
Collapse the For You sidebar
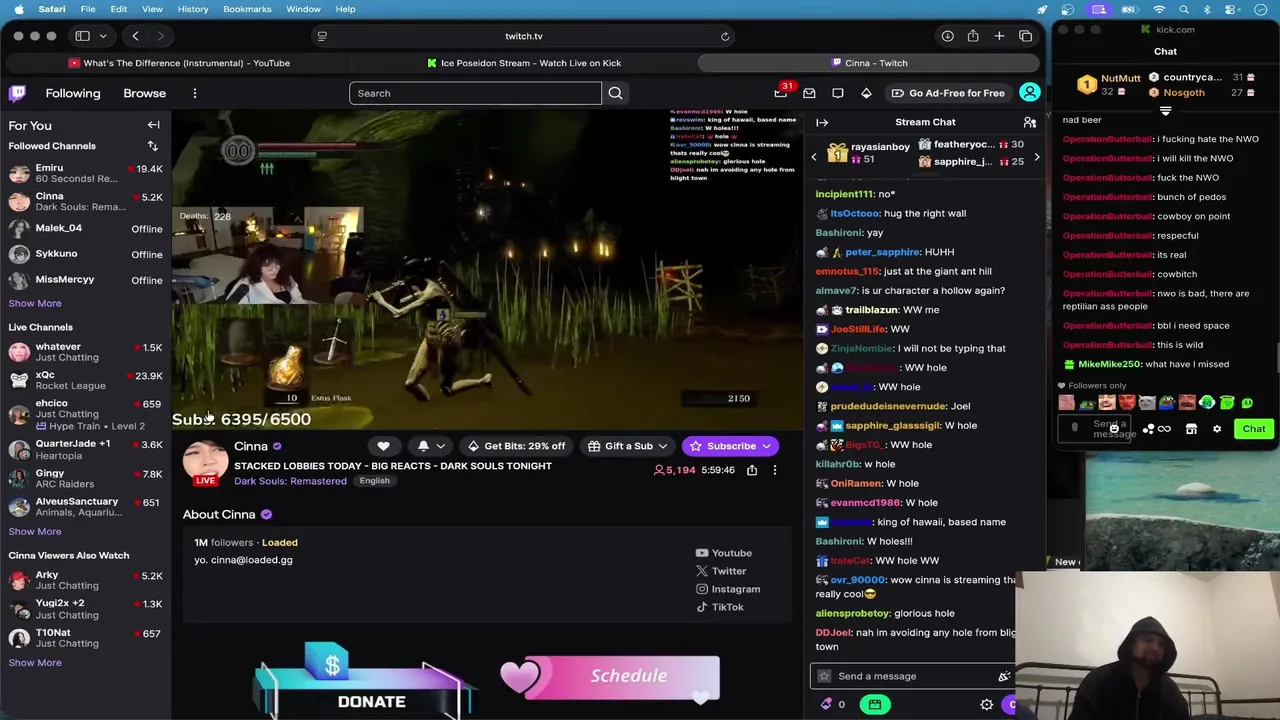153,125
